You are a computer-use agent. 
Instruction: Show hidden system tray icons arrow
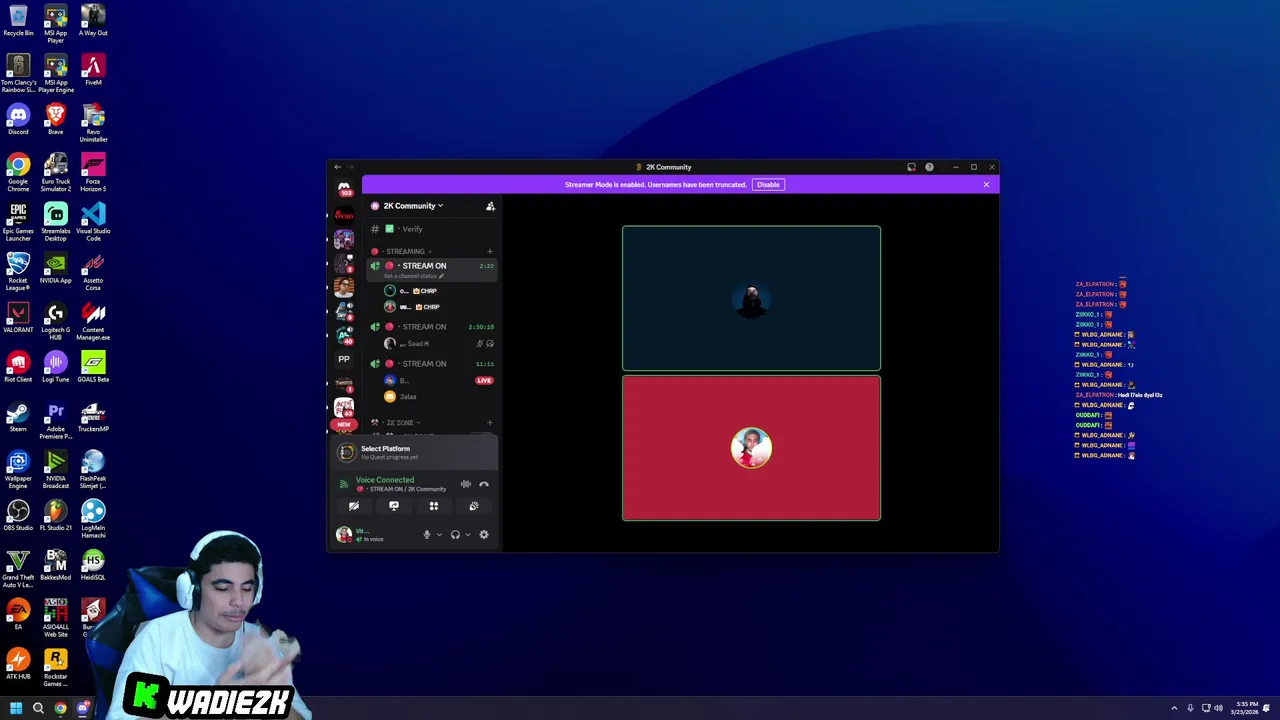[x=1174, y=709]
